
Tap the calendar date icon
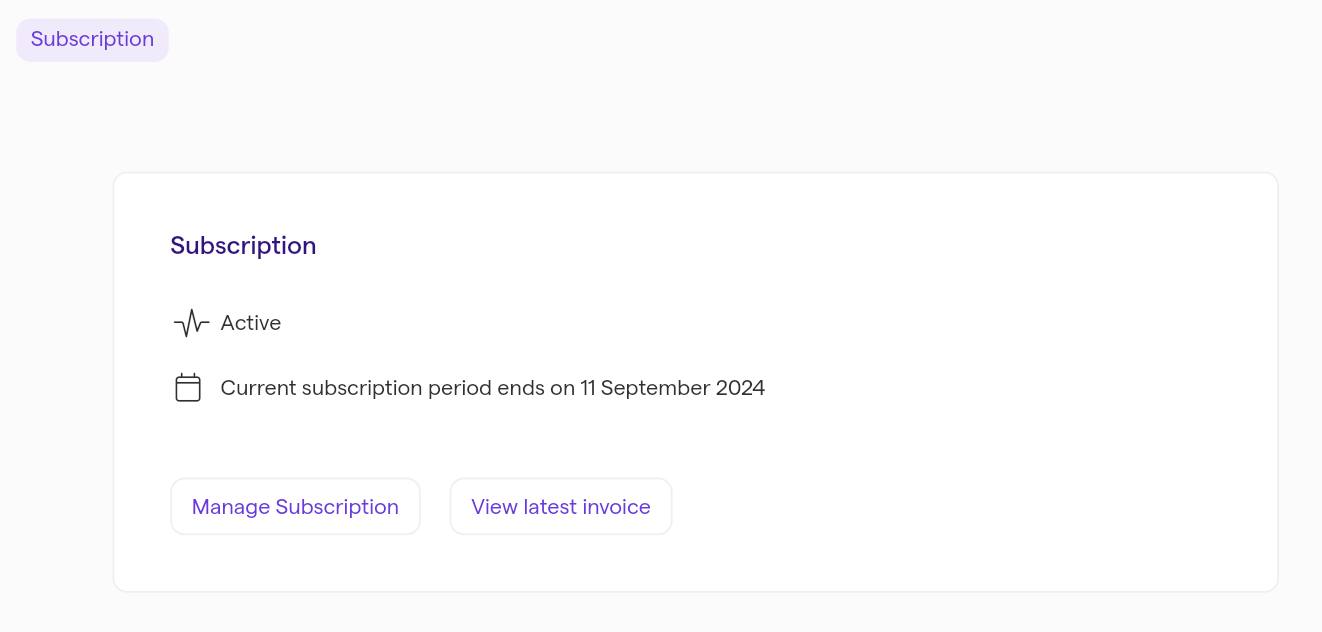click(188, 387)
